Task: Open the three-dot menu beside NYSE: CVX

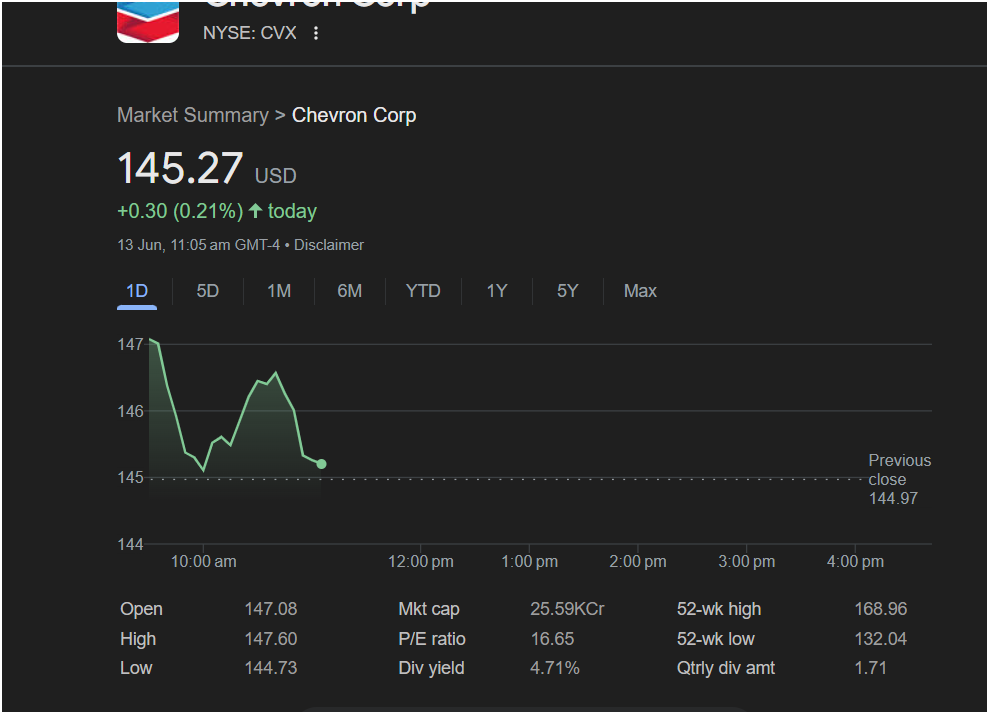Action: pos(316,33)
